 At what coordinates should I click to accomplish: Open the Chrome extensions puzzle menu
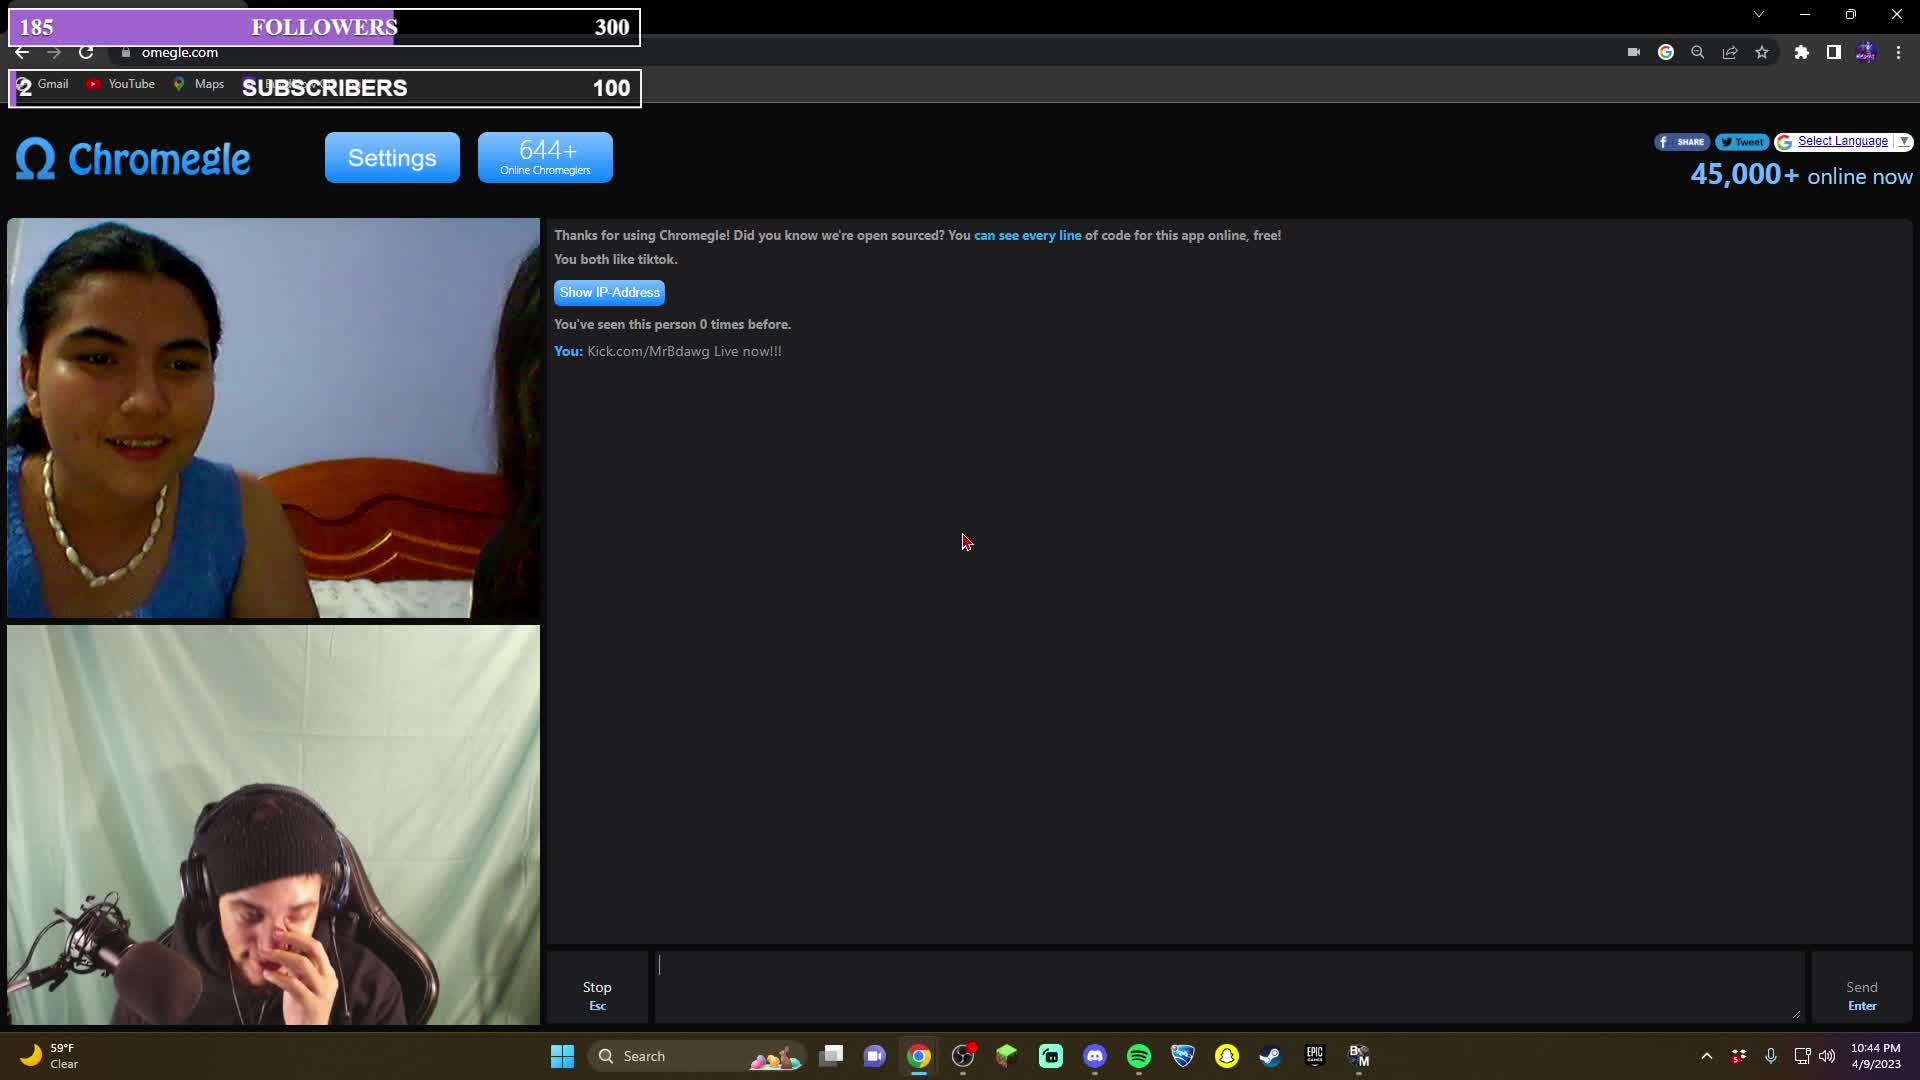pyautogui.click(x=1802, y=52)
